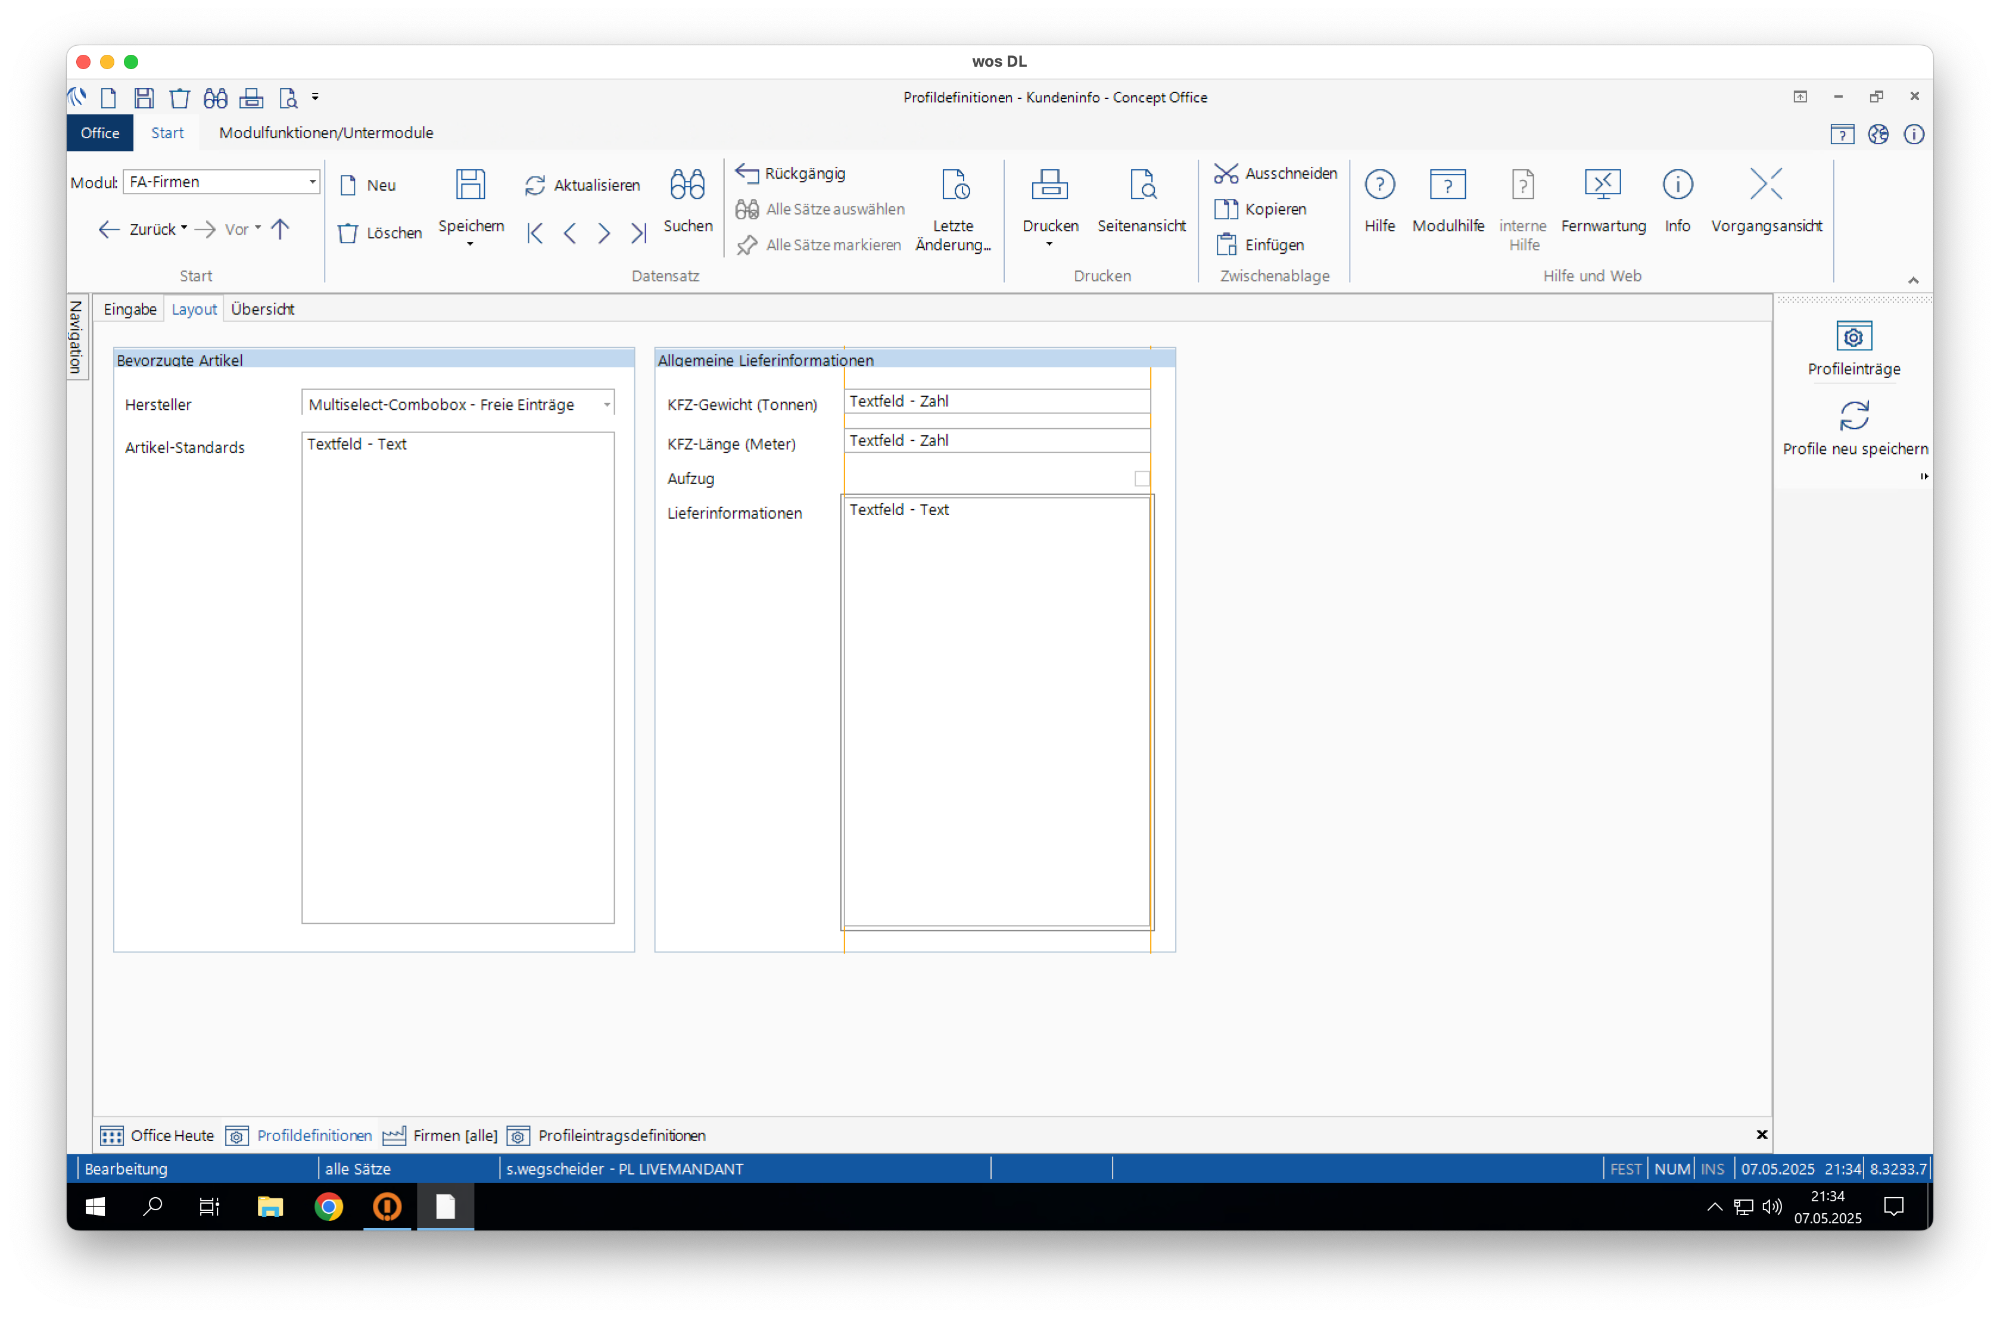Launch Chrome from the taskbar
The image size is (2000, 1318).
[x=328, y=1207]
